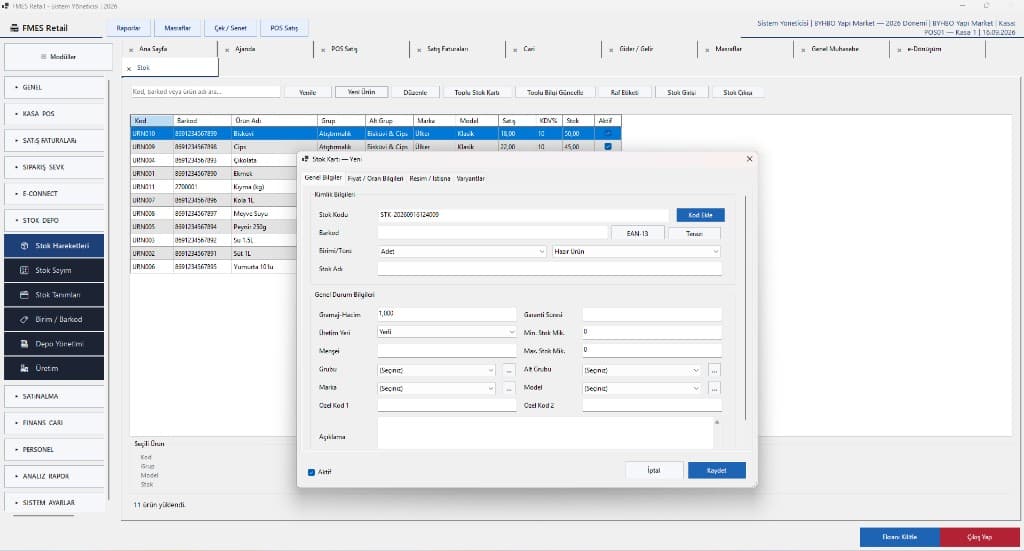Open the Adet unit dropdown

pyautogui.click(x=462, y=251)
